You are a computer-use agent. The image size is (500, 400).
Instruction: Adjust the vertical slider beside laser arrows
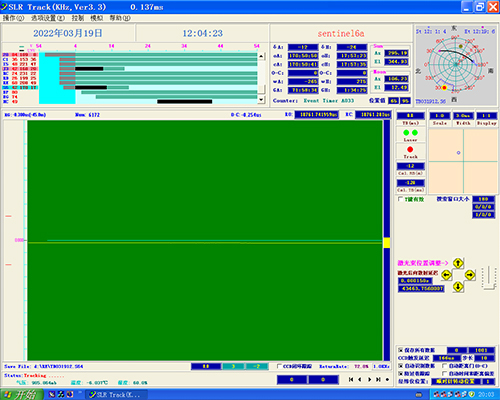pyautogui.click(x=489, y=277)
